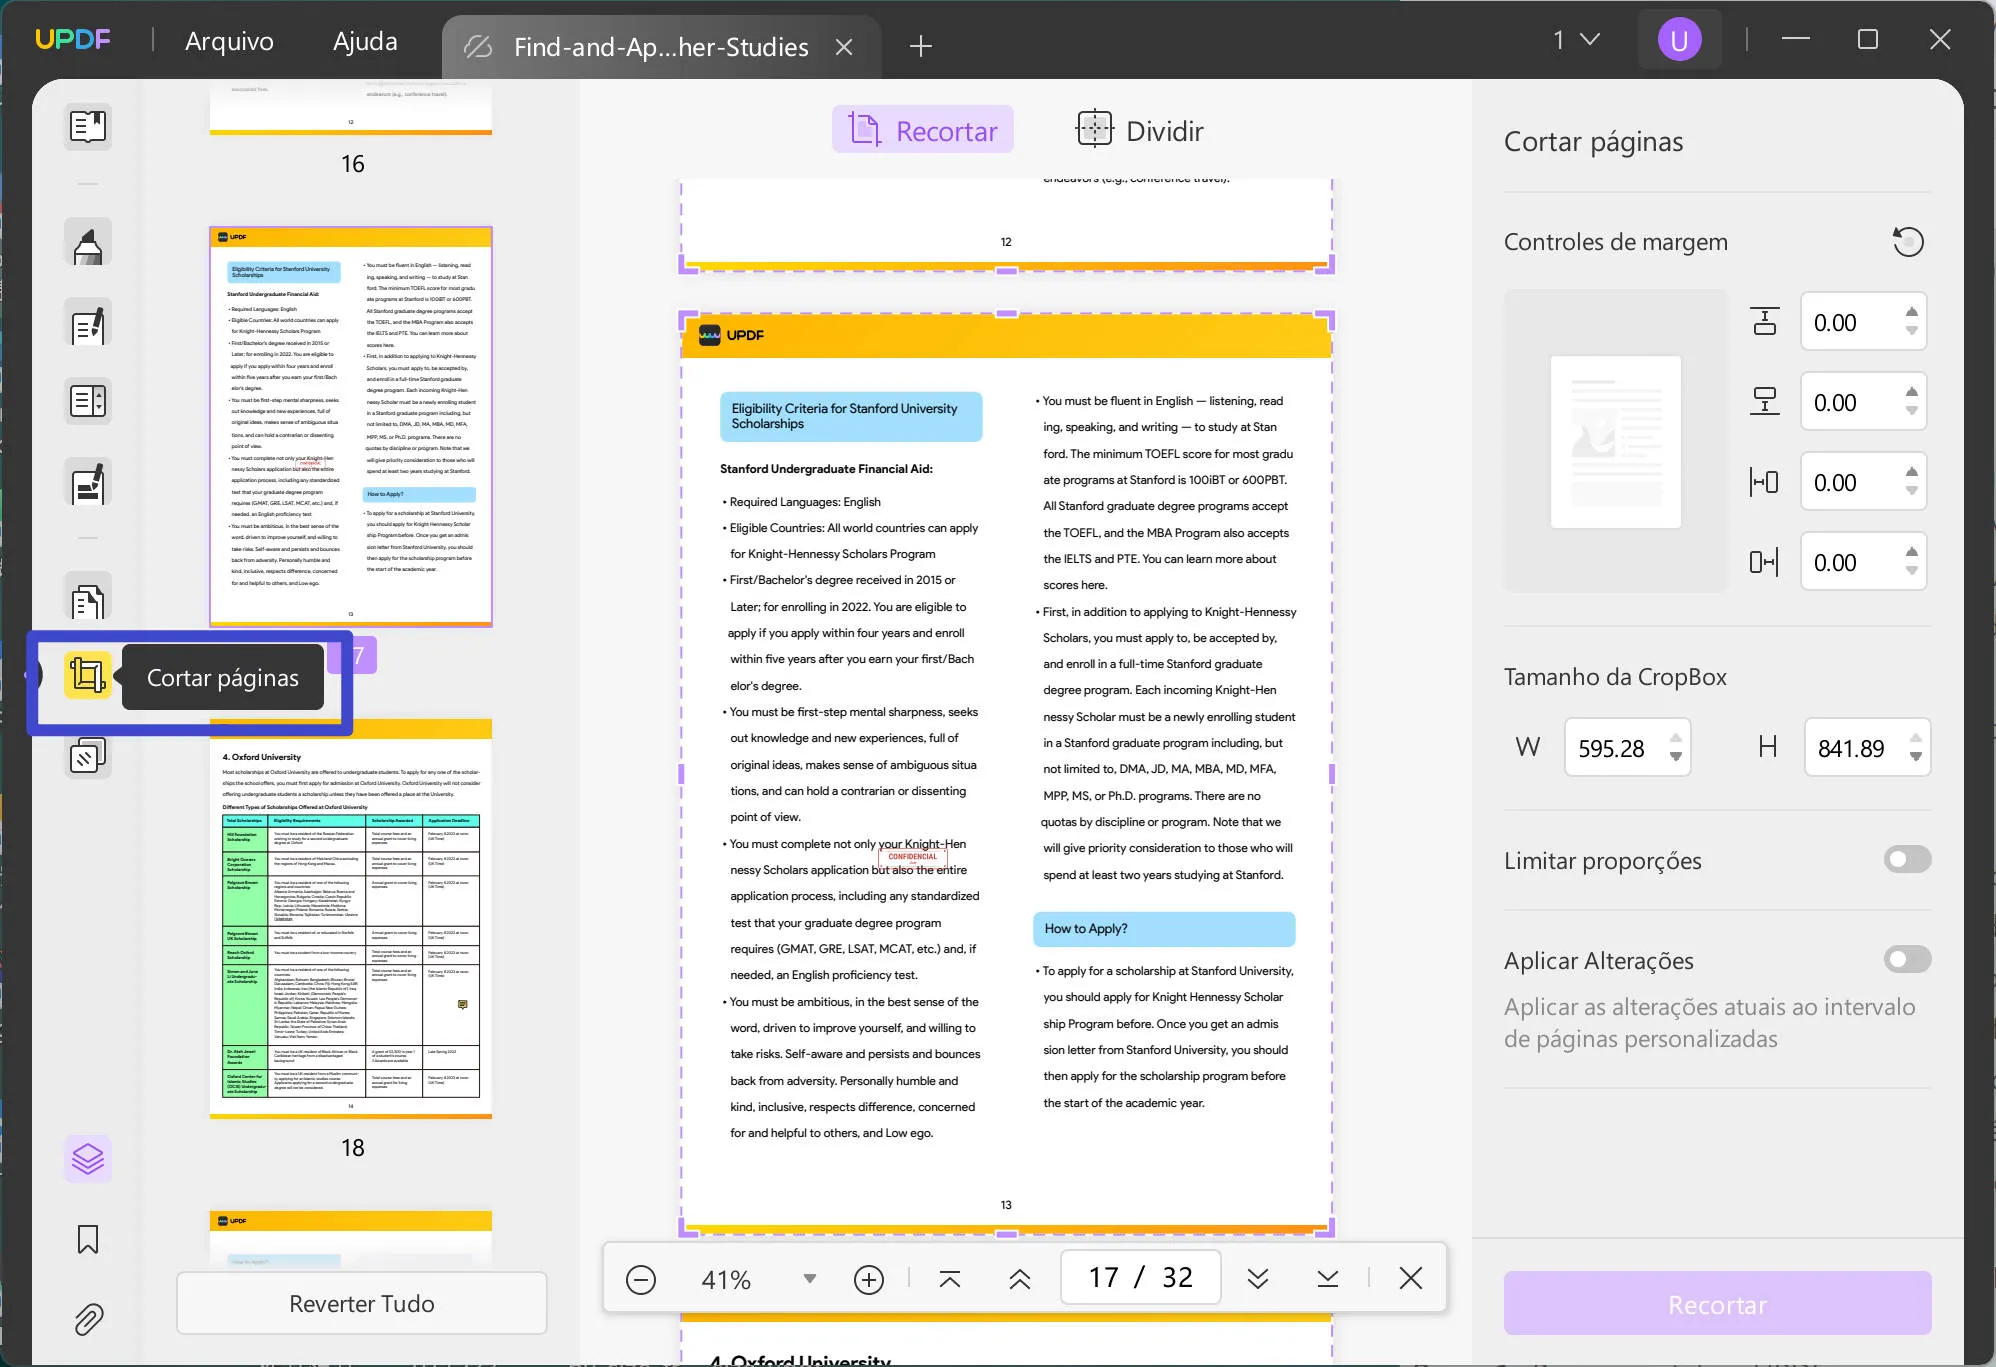Open a new tab with plus icon
1996x1367 pixels.
[x=920, y=46]
